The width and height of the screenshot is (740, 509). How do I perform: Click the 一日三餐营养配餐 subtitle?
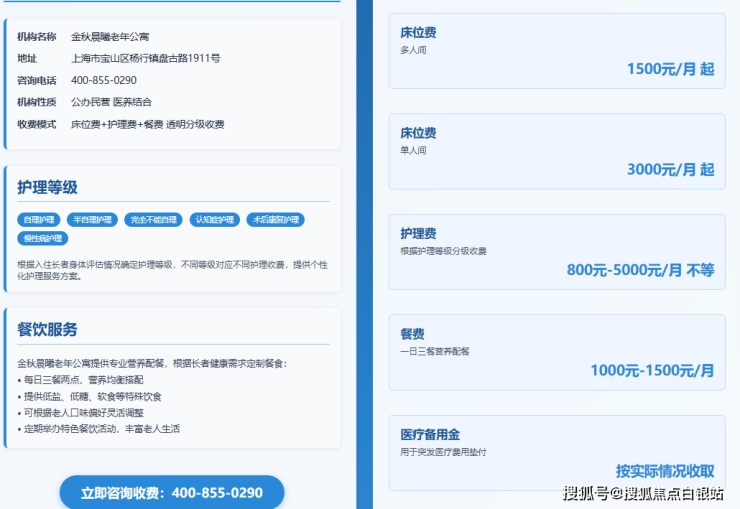(435, 351)
